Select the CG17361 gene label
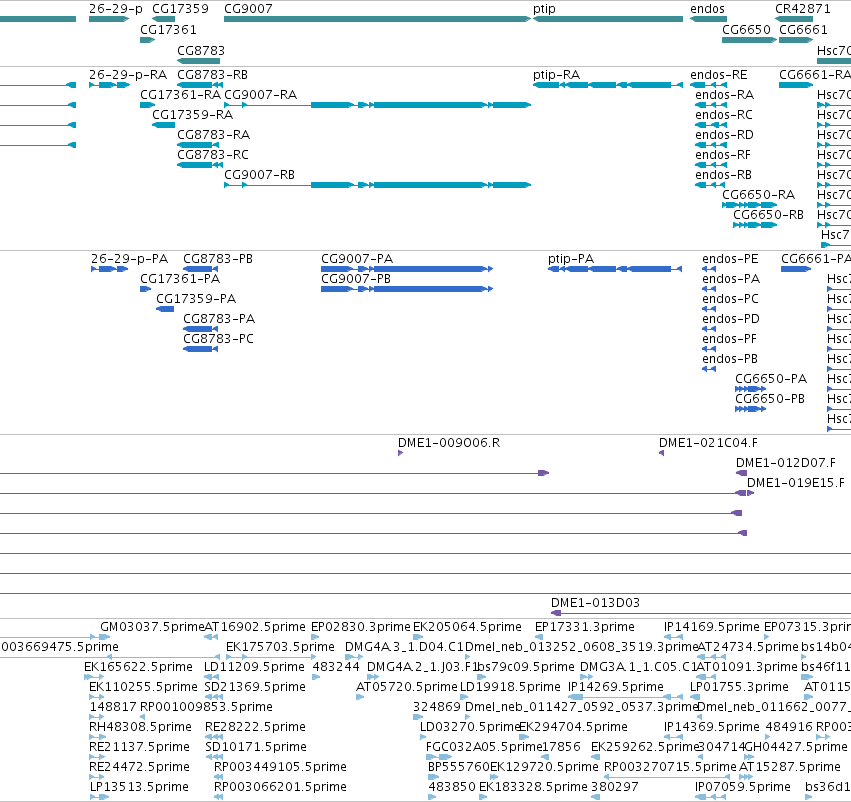 168,30
